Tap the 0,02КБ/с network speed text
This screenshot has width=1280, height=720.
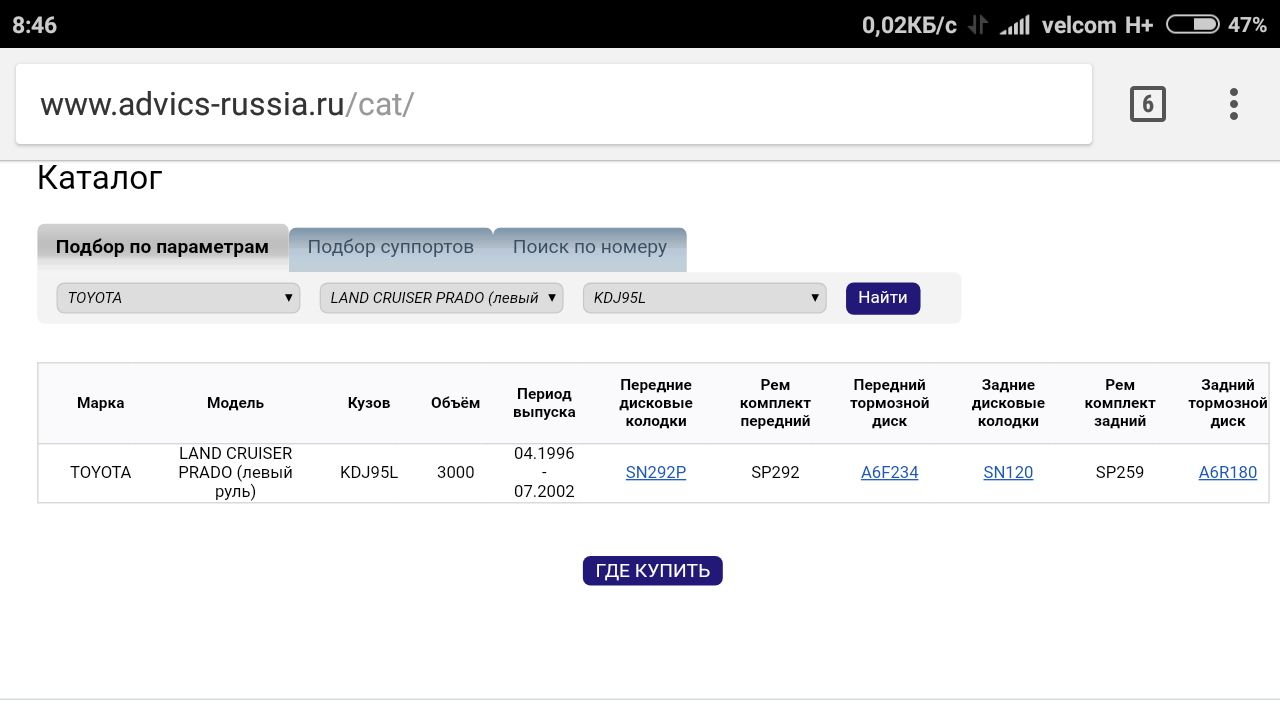[x=910, y=25]
